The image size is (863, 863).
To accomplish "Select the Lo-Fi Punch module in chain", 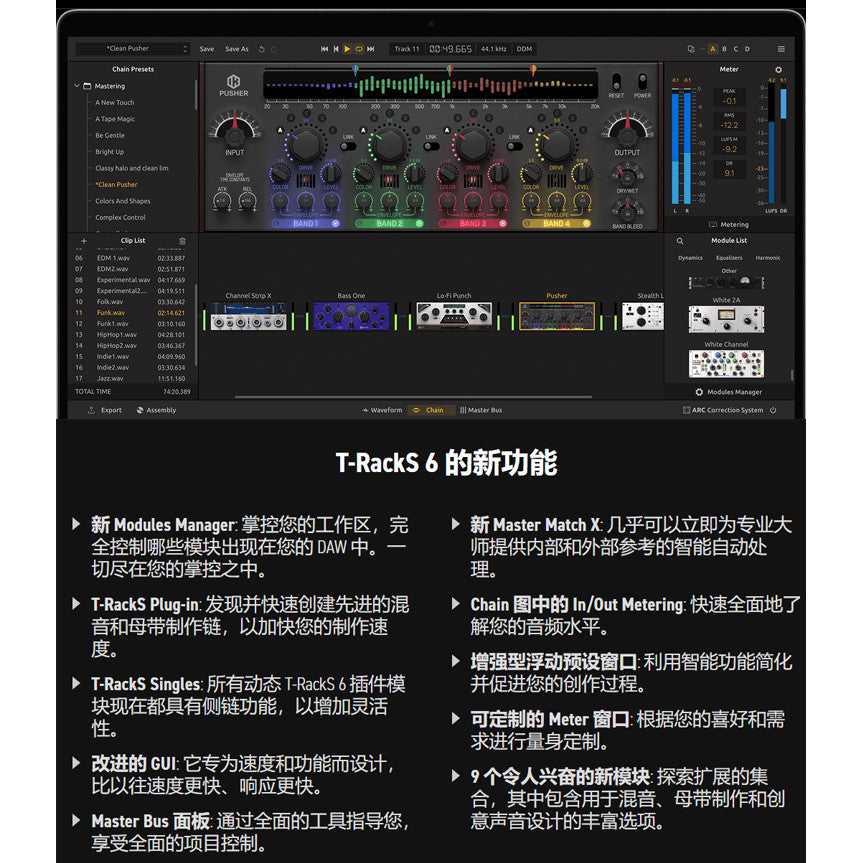I will tap(454, 316).
